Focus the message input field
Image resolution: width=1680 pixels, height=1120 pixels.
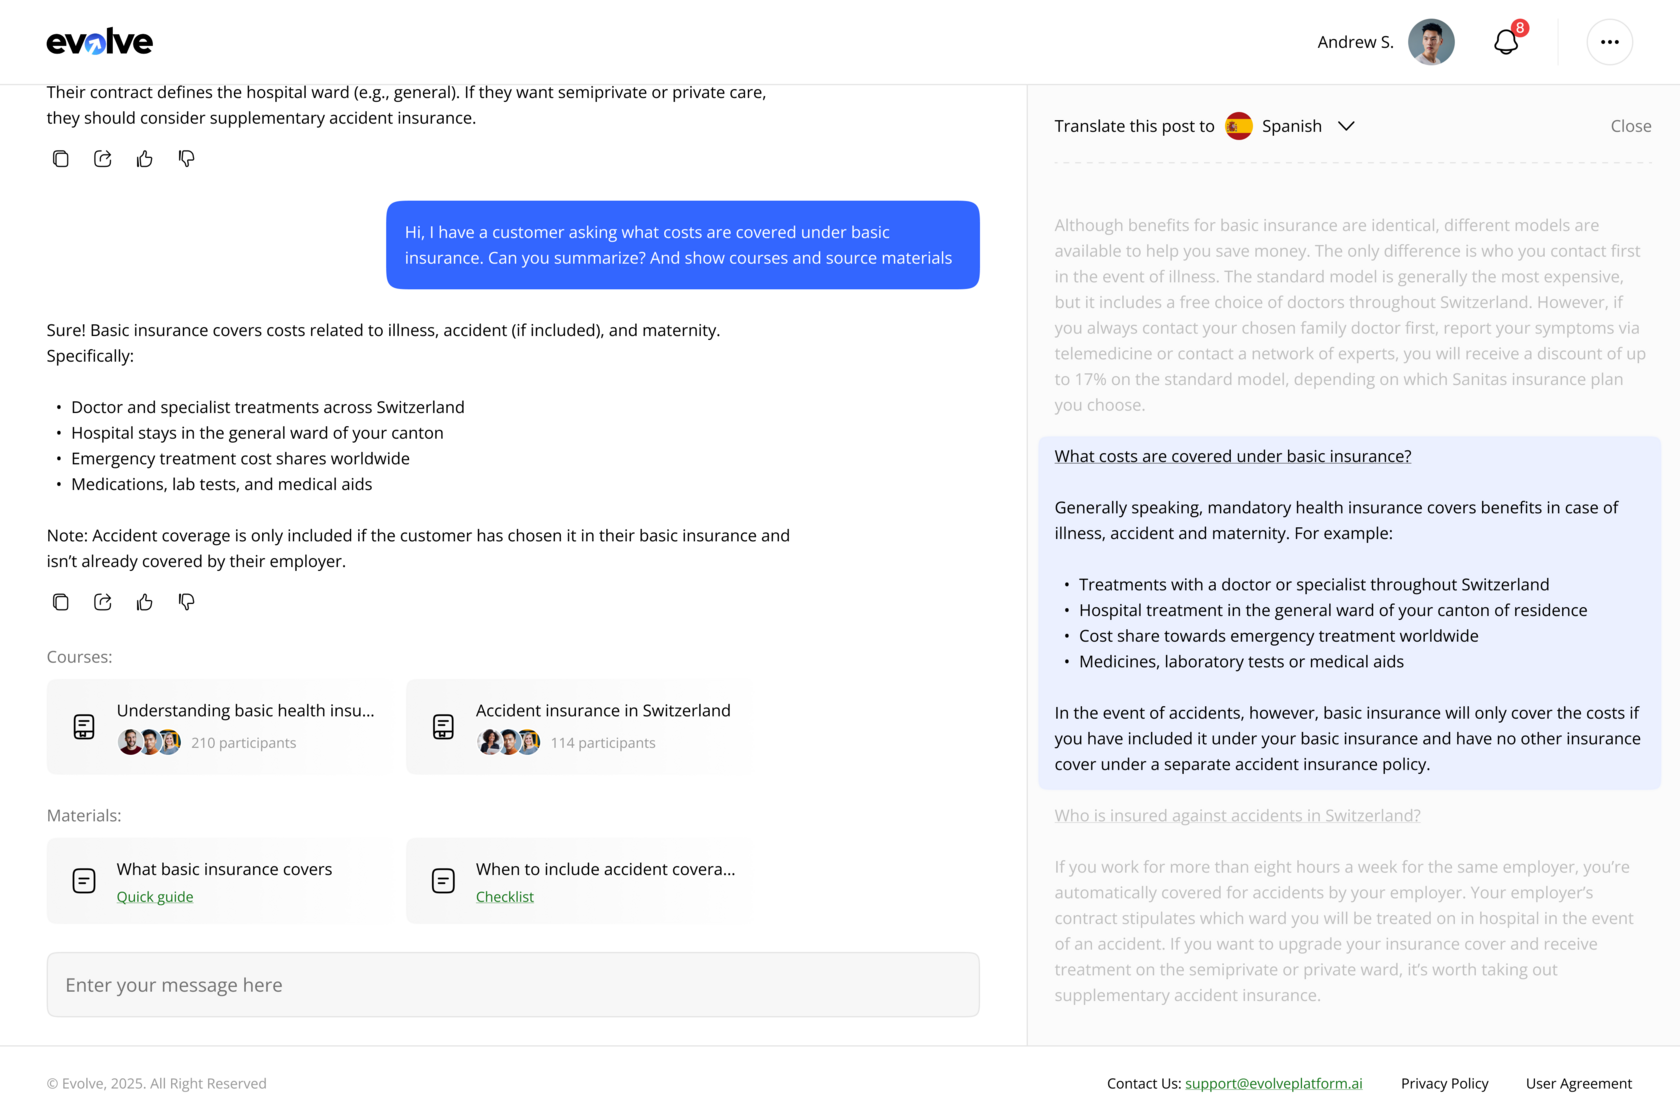coord(513,985)
